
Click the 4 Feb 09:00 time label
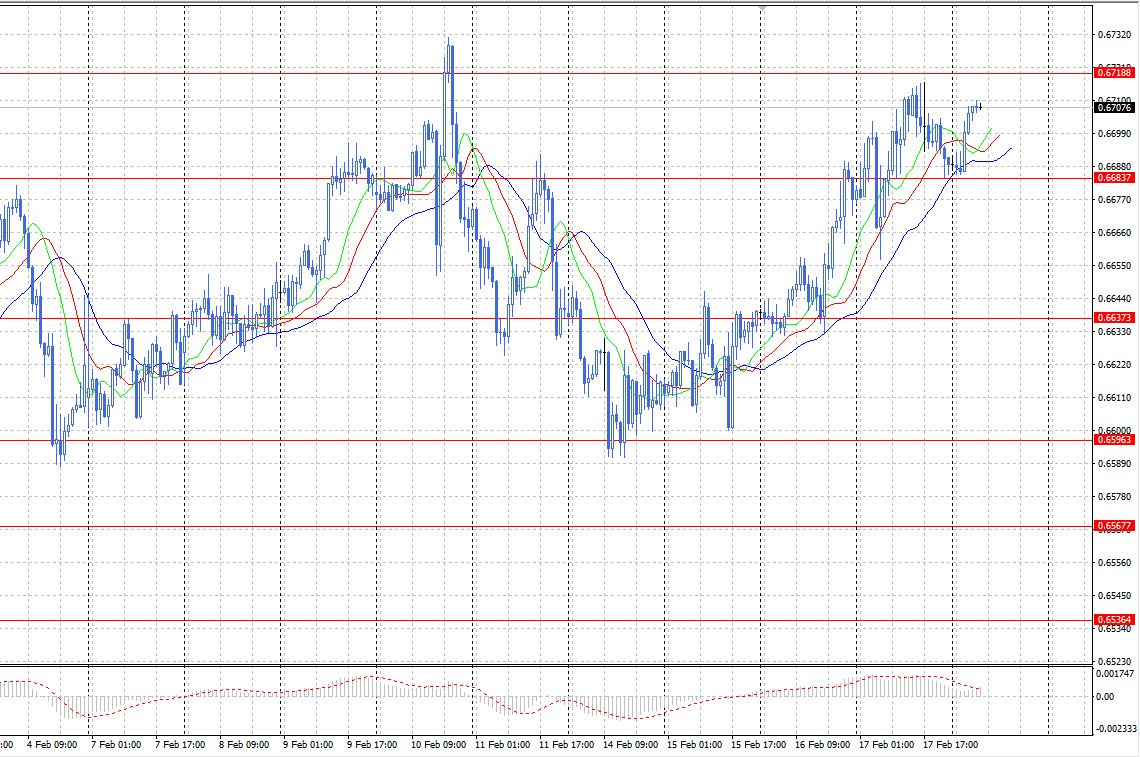(52, 745)
